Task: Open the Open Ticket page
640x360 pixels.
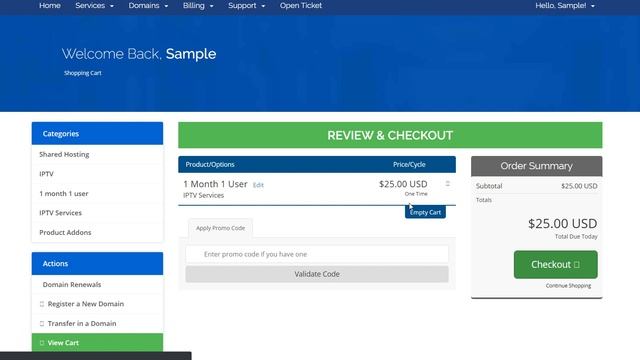Action: [301, 5]
